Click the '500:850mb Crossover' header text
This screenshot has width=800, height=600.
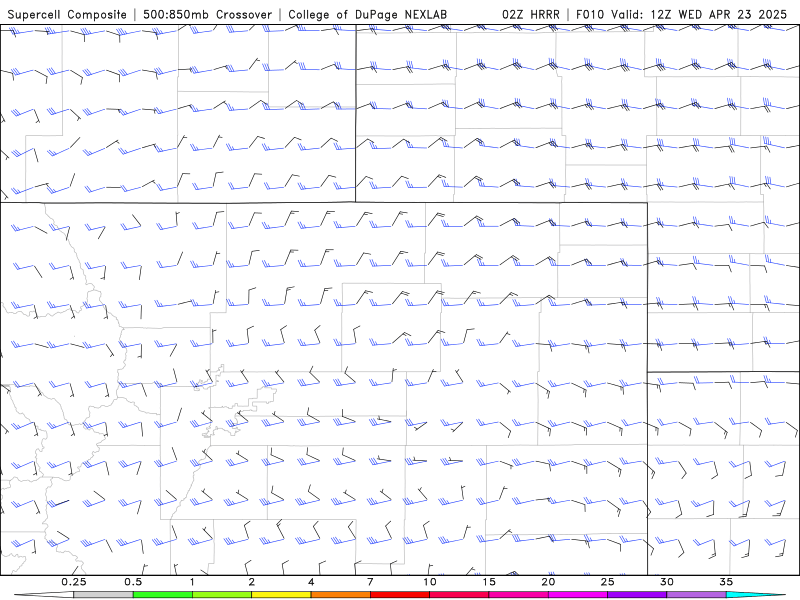[208, 14]
